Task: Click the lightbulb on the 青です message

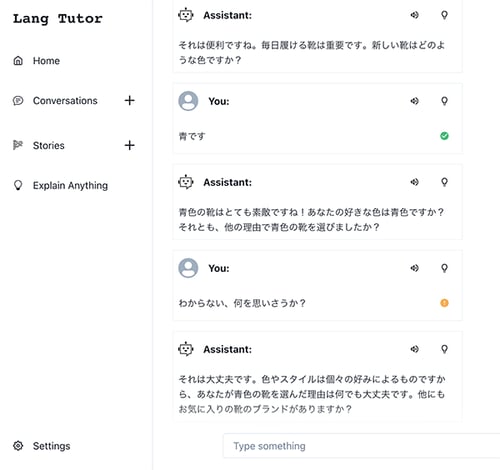Action: (444, 101)
